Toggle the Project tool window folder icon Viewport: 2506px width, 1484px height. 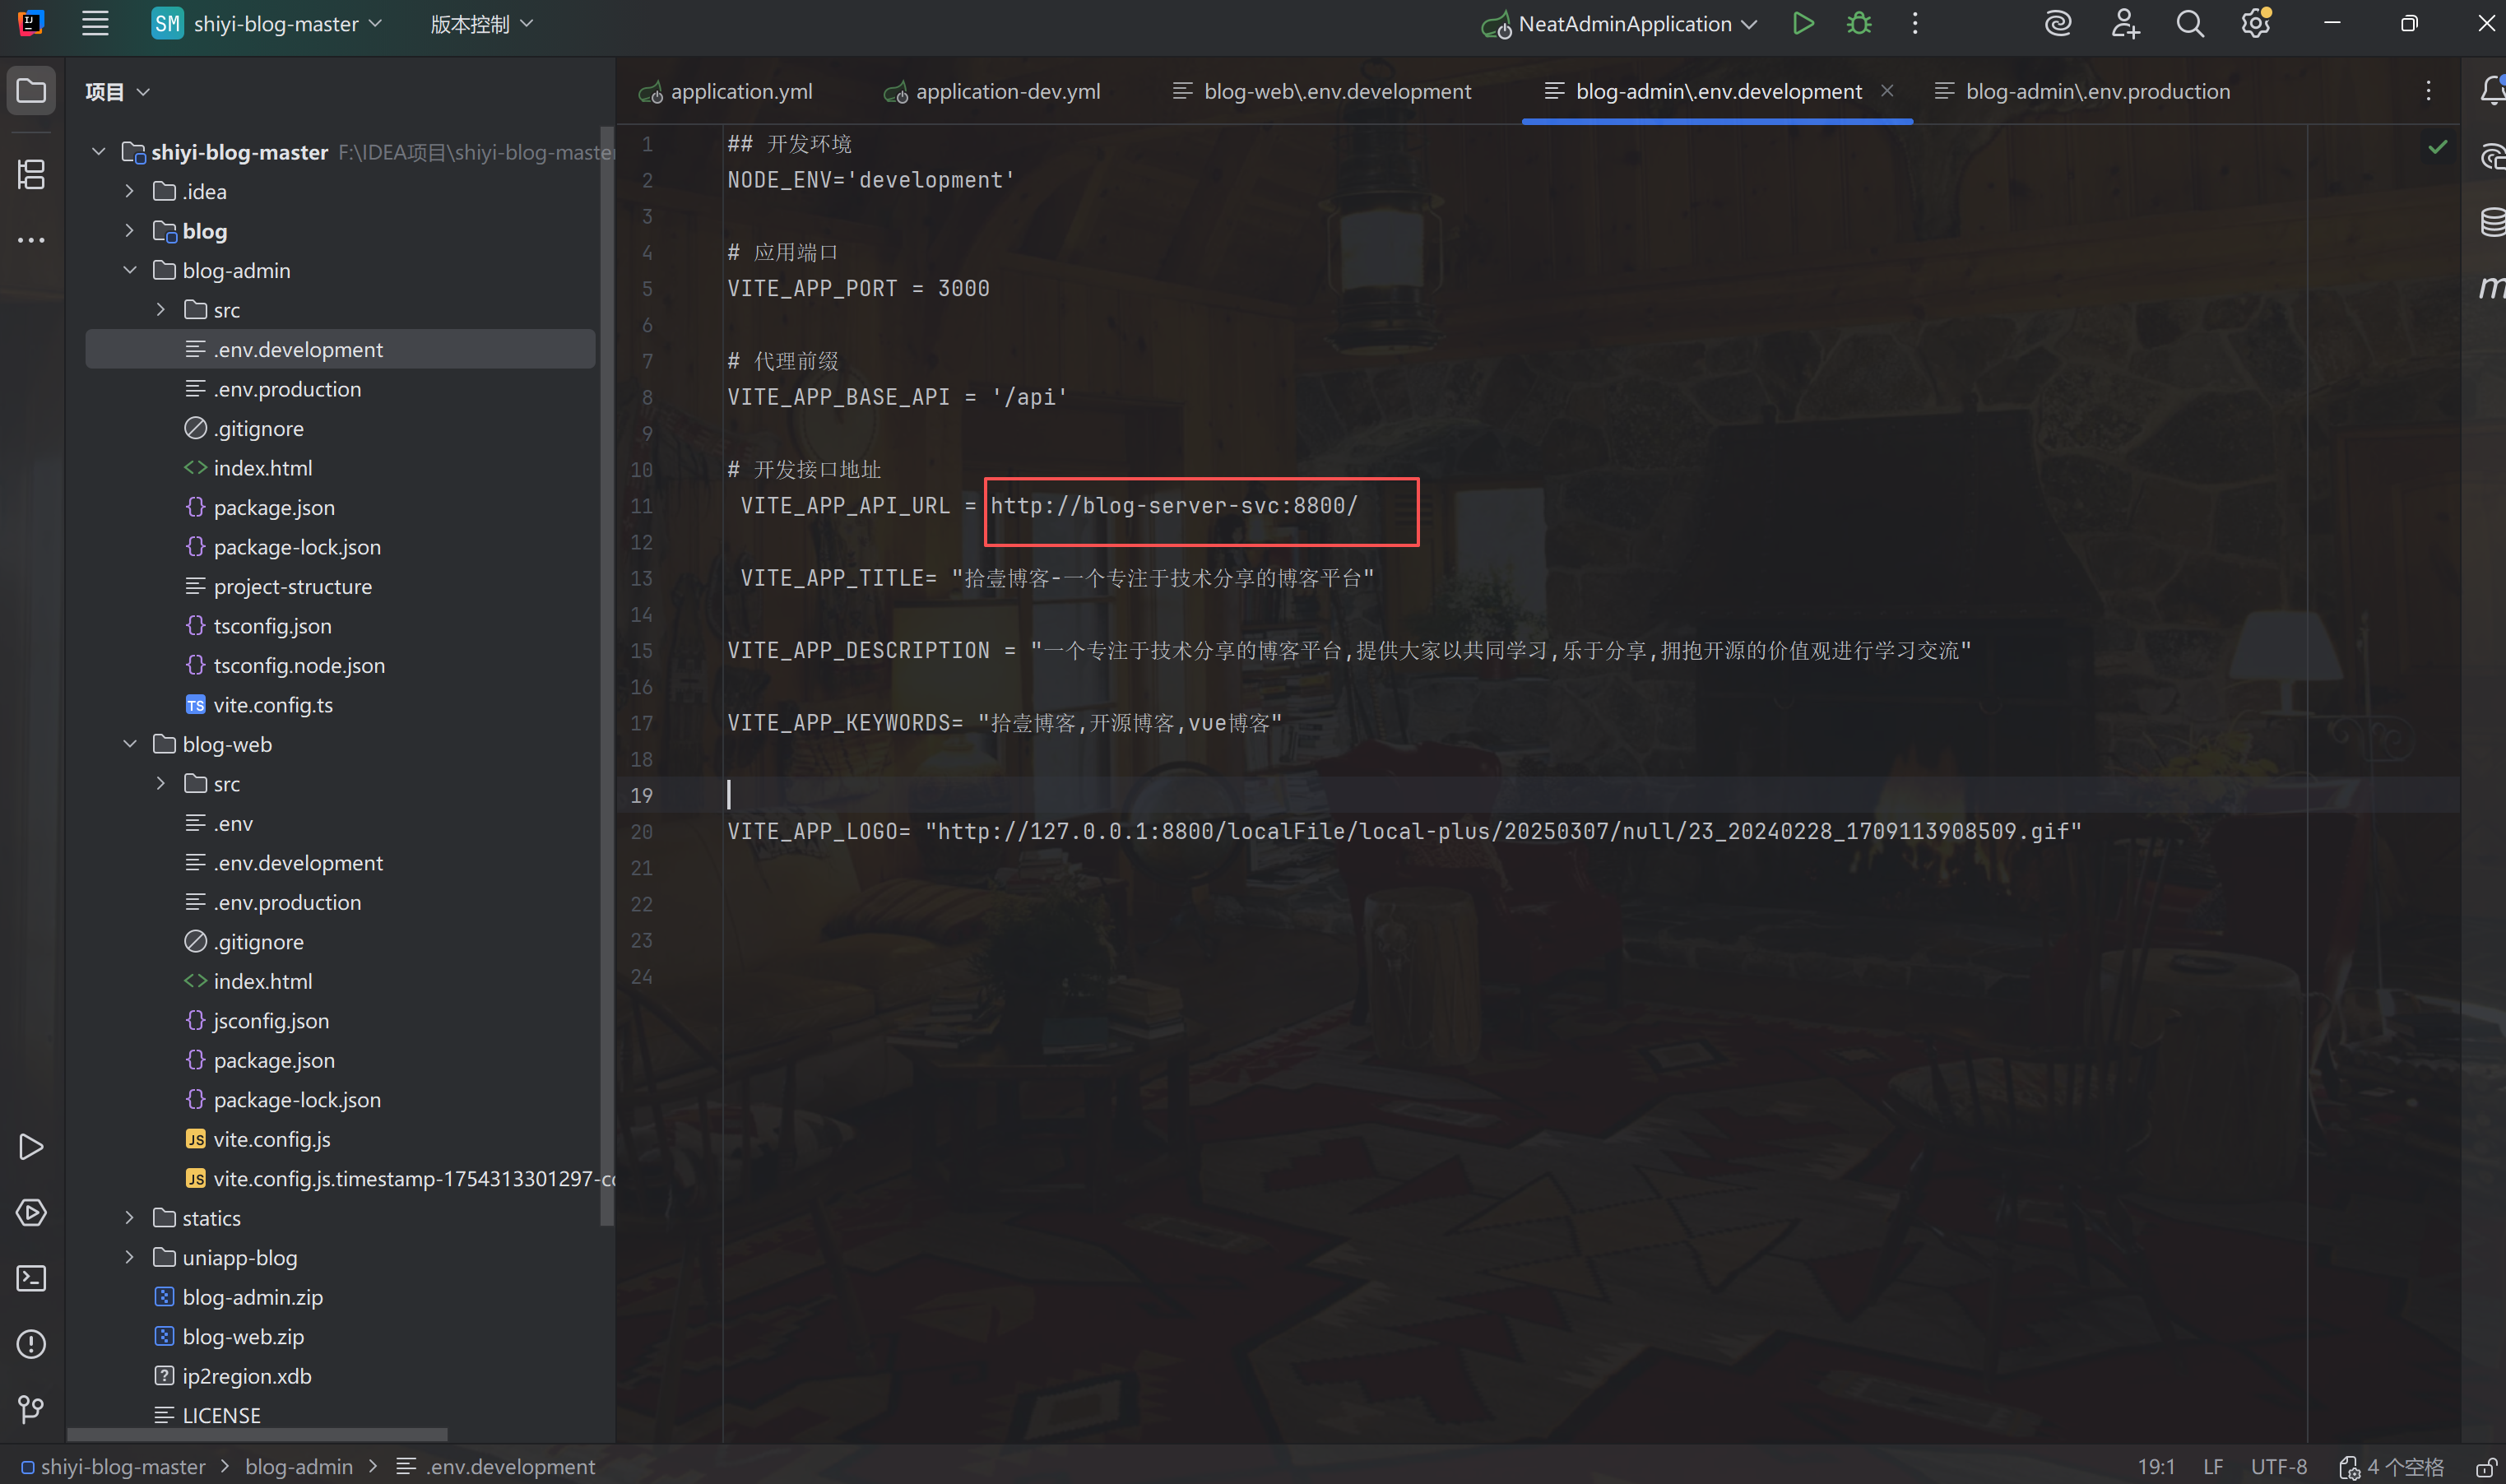pos(31,91)
